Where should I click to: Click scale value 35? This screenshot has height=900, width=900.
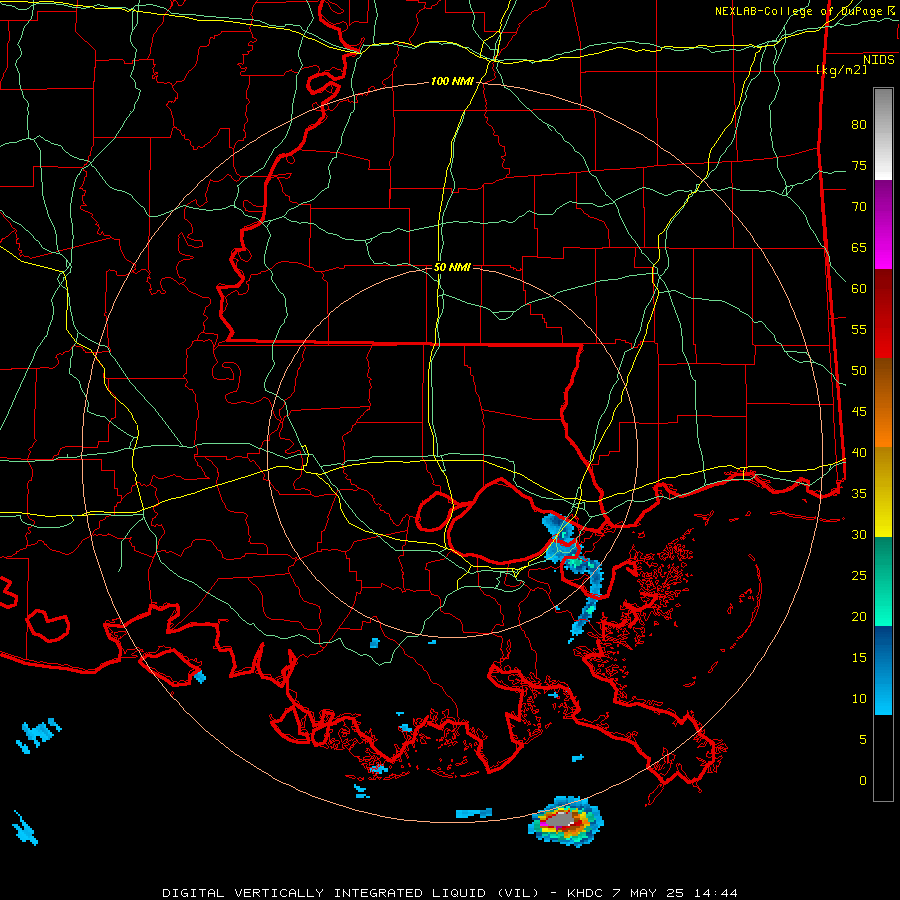pos(859,494)
